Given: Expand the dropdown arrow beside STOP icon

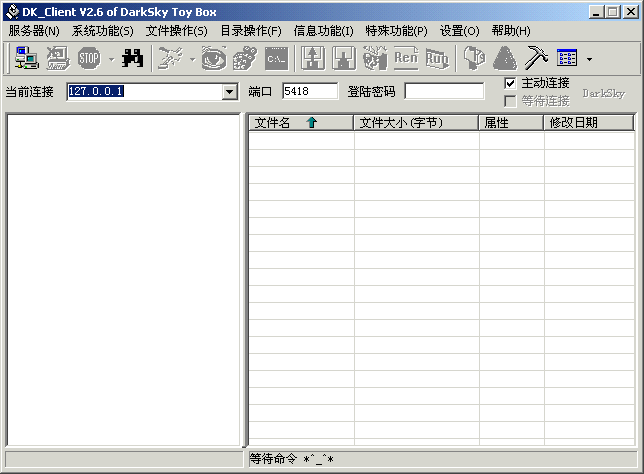Looking at the screenshot, I should [110, 59].
